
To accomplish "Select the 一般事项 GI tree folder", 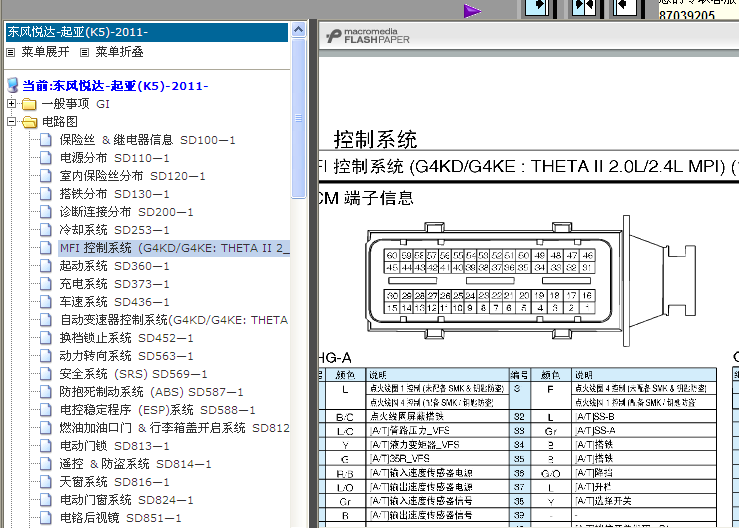I will (75, 104).
